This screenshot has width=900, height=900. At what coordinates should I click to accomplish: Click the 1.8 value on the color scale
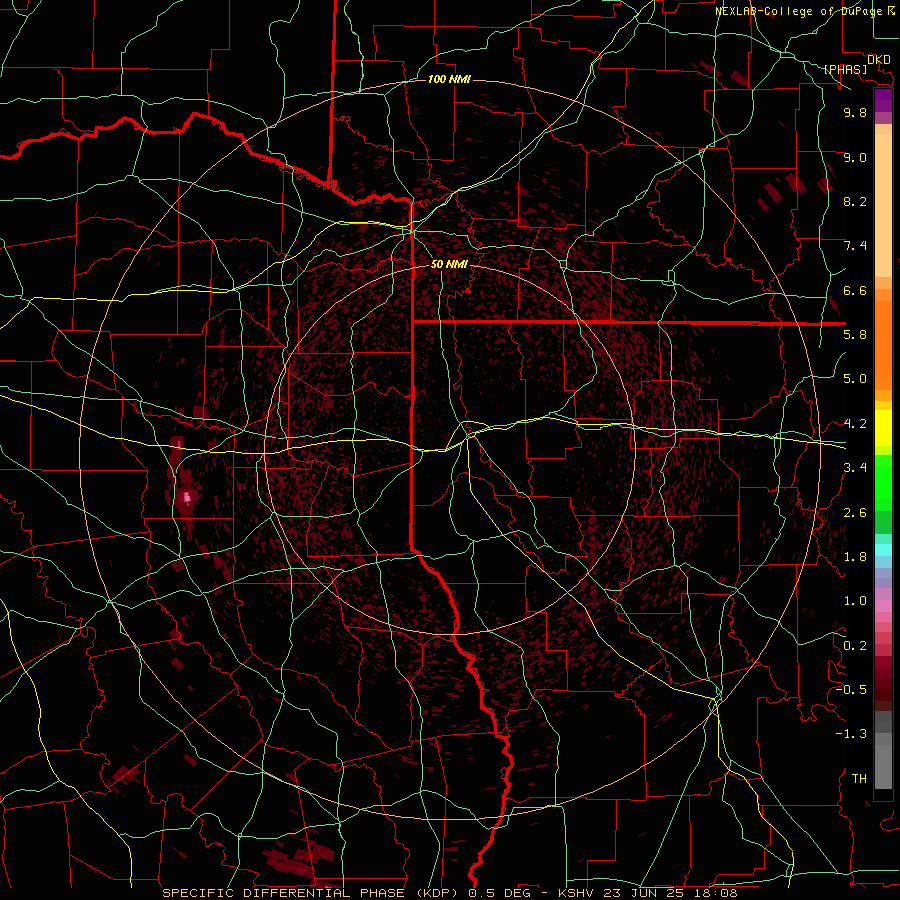(855, 557)
